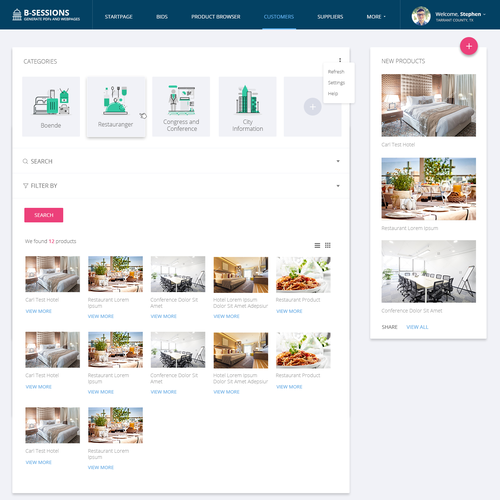Click View More under third-row Carl Test Hotel

[39, 462]
